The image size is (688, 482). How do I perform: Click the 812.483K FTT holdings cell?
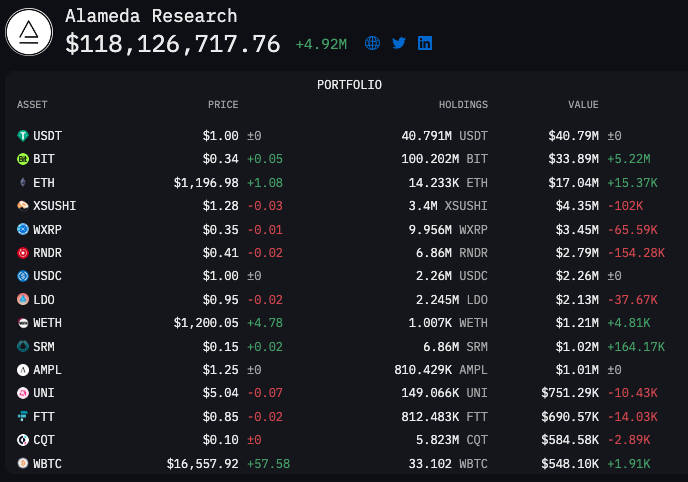(x=444, y=417)
